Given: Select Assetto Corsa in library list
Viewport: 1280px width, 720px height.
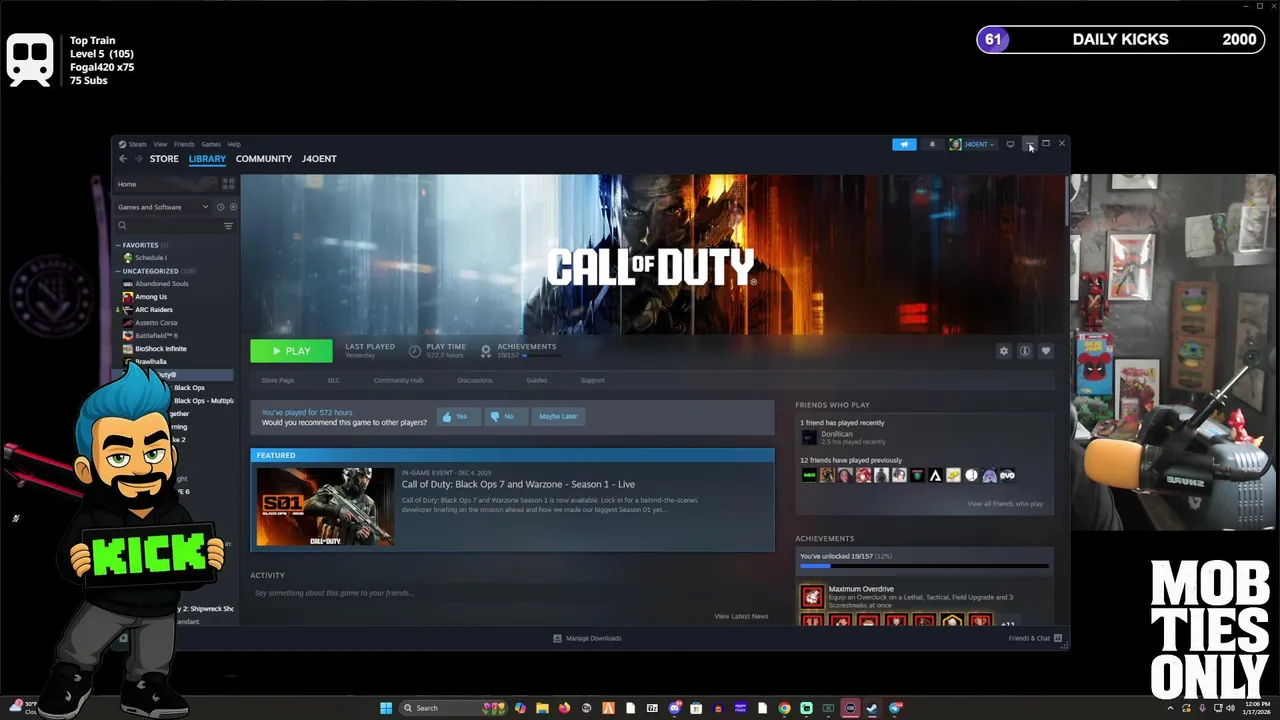Looking at the screenshot, I should tap(156, 323).
